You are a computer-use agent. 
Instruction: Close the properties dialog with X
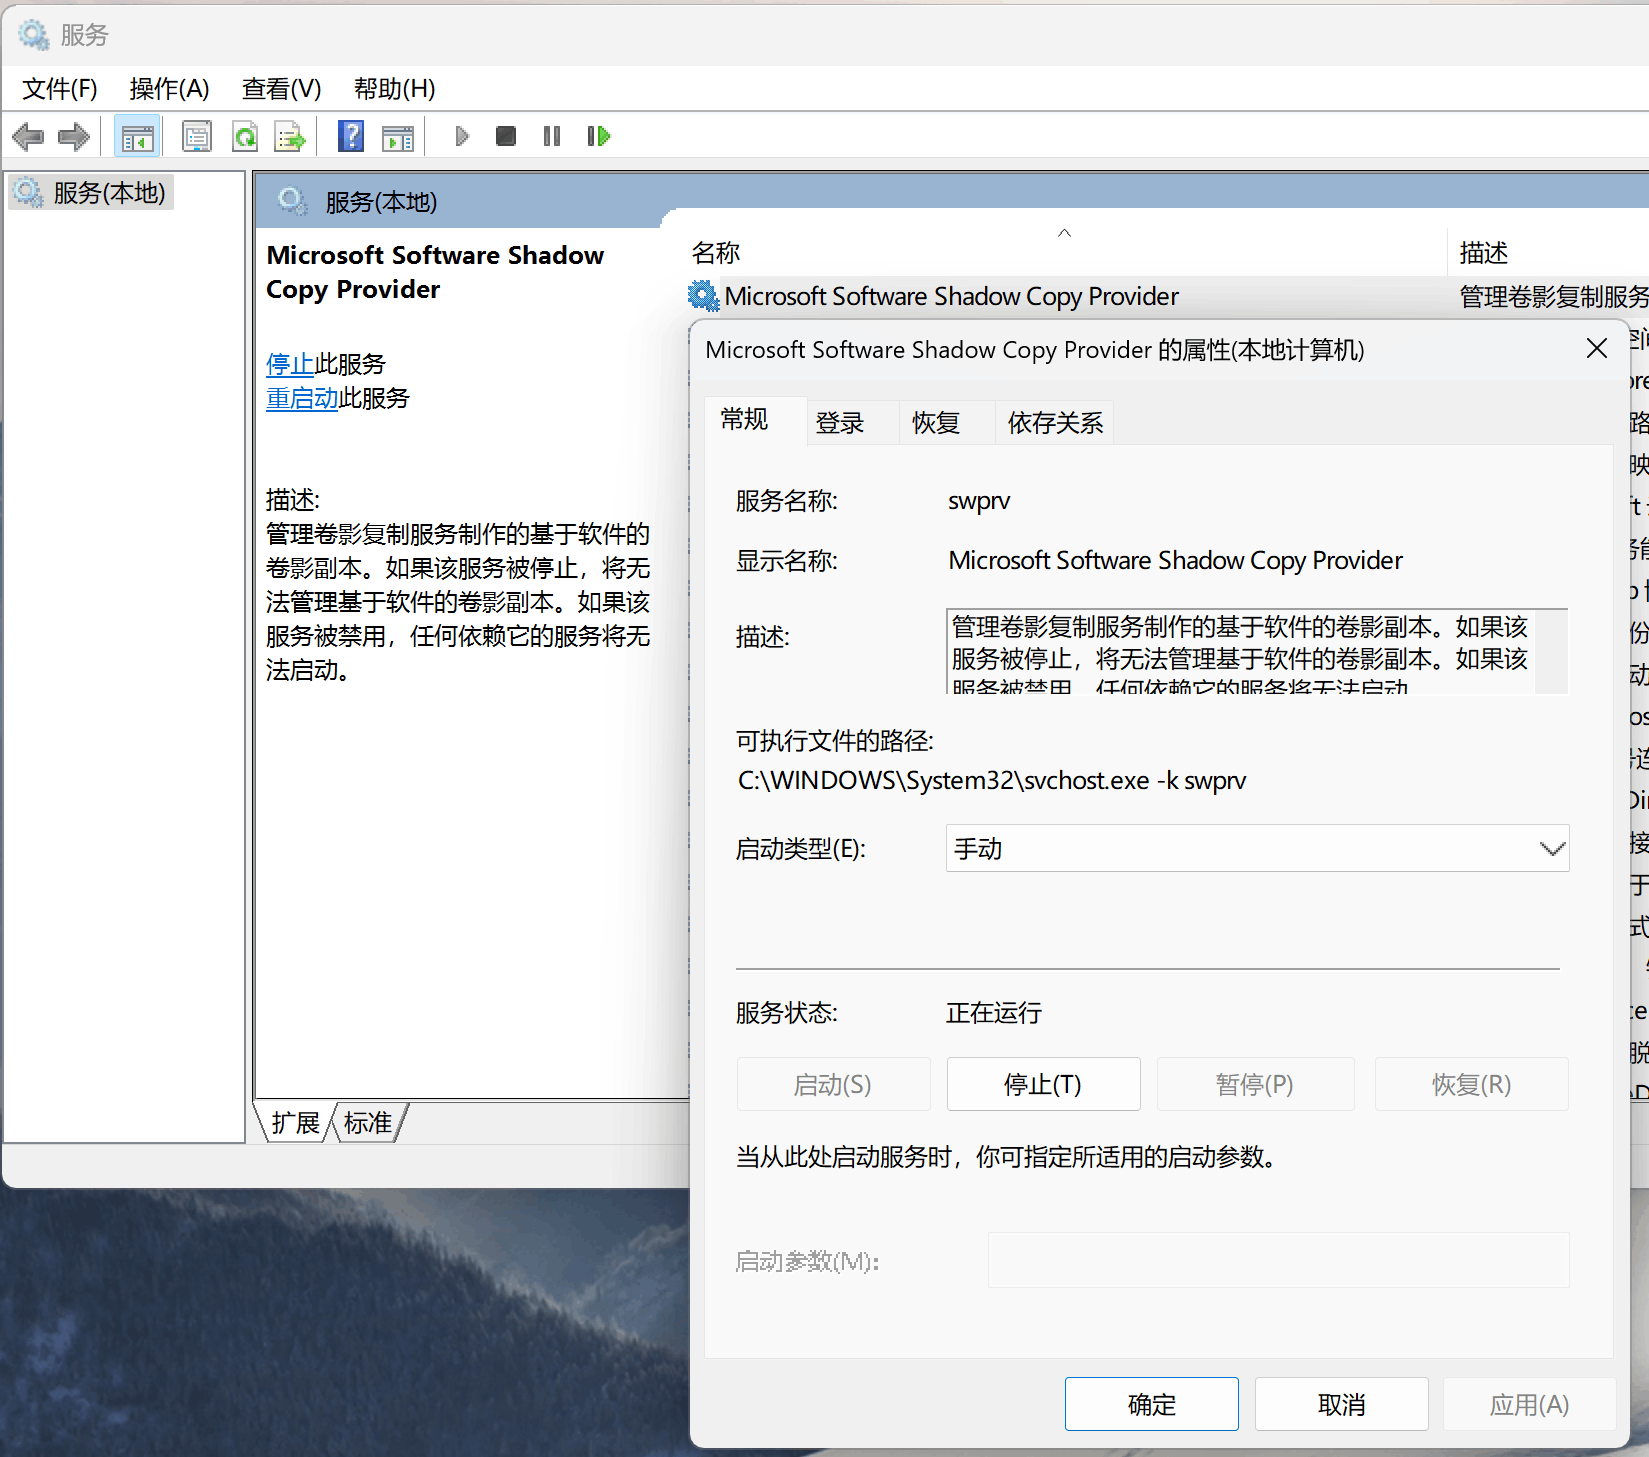click(1597, 348)
